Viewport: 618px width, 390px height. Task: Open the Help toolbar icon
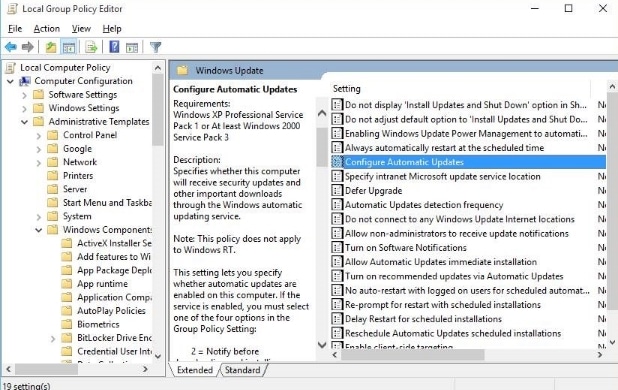point(114,47)
